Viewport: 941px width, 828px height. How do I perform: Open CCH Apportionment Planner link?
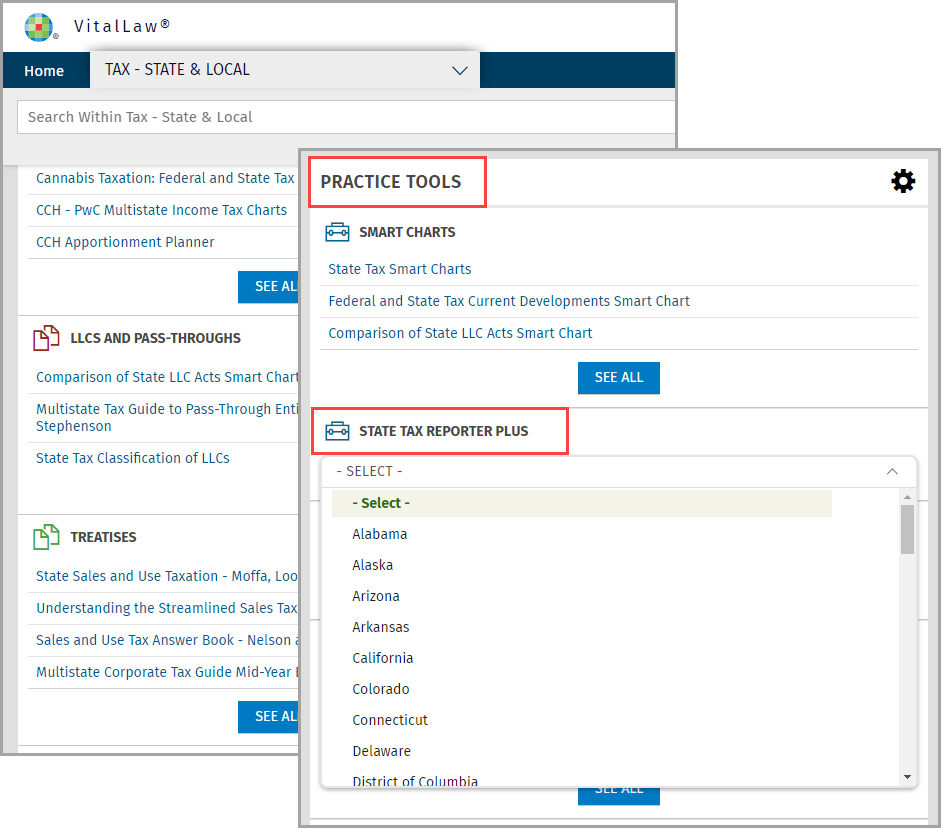click(x=125, y=242)
